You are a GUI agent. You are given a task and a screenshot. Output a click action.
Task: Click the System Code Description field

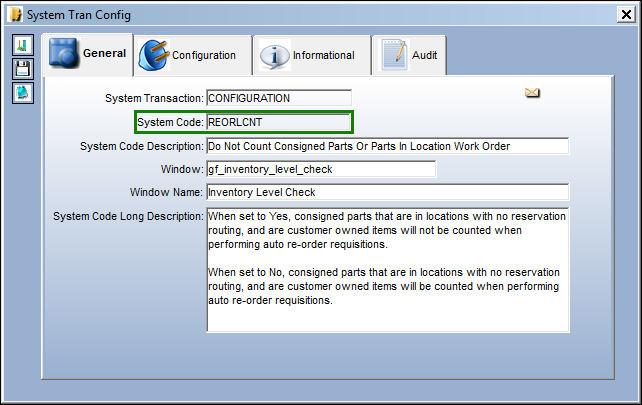tap(388, 146)
